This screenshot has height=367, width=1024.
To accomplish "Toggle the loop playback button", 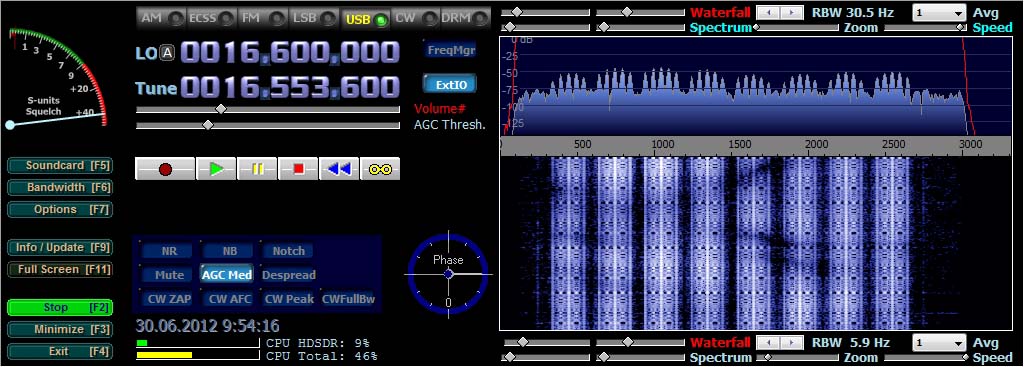I will pyautogui.click(x=380, y=169).
